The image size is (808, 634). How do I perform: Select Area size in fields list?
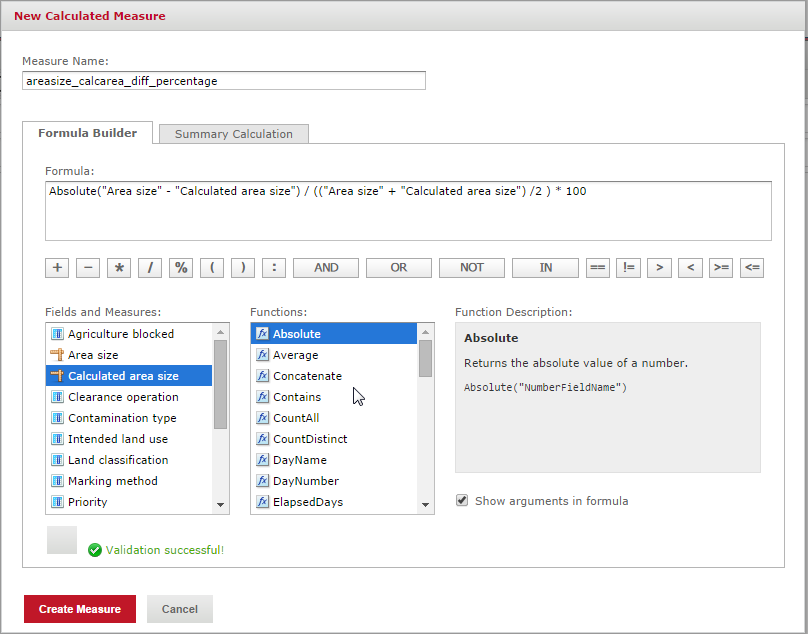pos(93,355)
